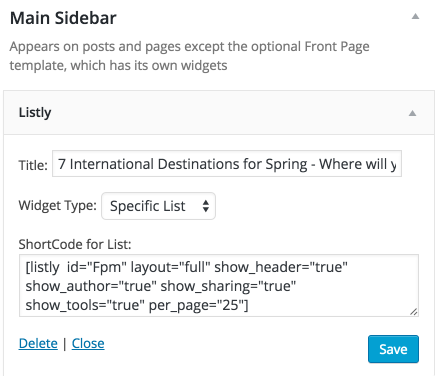Screen dimensions: 435x376
Task: Click the up-down arrows on Specific List
Action: click(206, 206)
